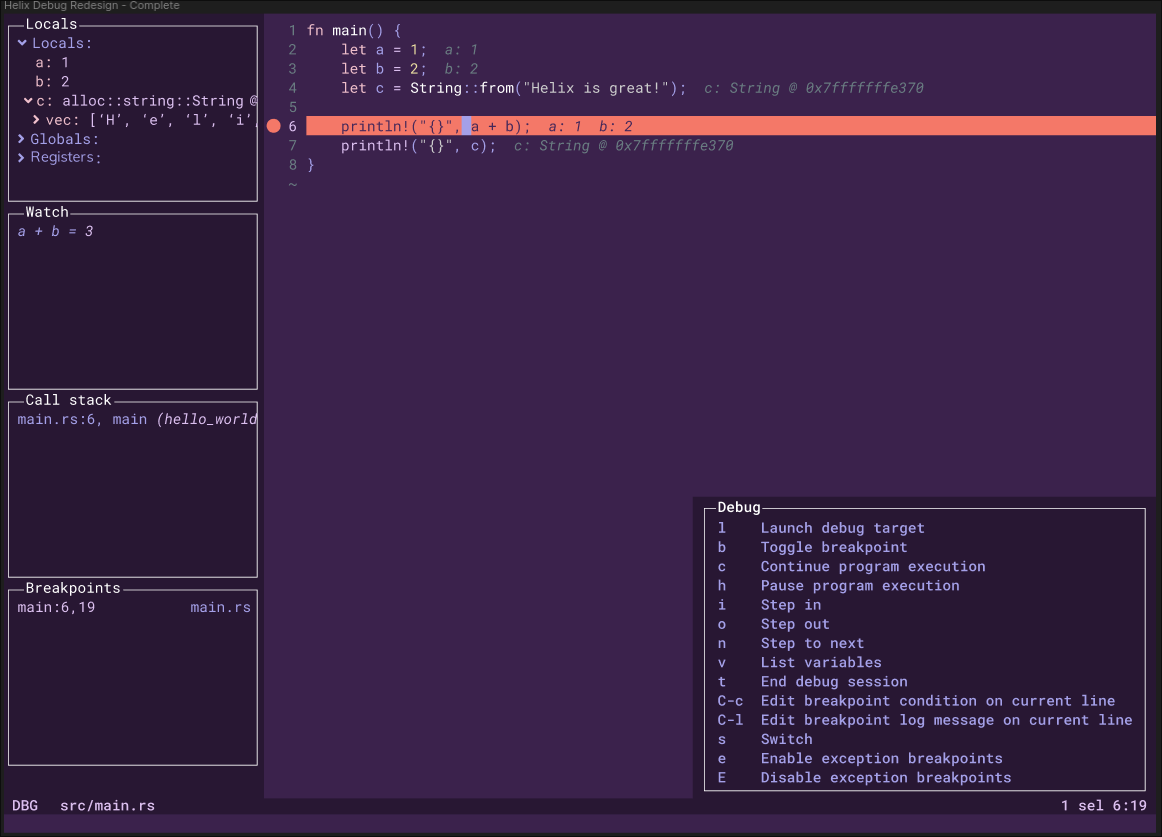The image size is (1162, 837).
Task: Choose Edit breakpoint log message on current line
Action: pos(946,720)
